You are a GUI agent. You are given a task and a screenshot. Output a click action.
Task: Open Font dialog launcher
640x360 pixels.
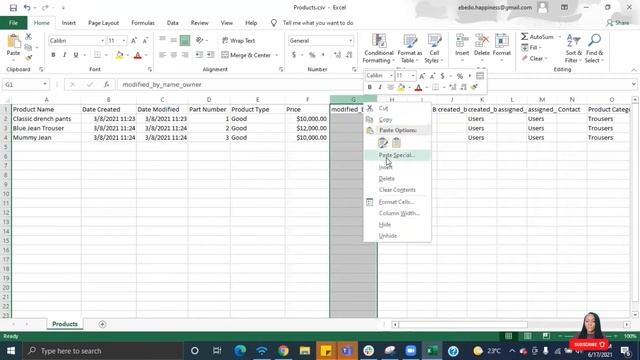point(150,70)
